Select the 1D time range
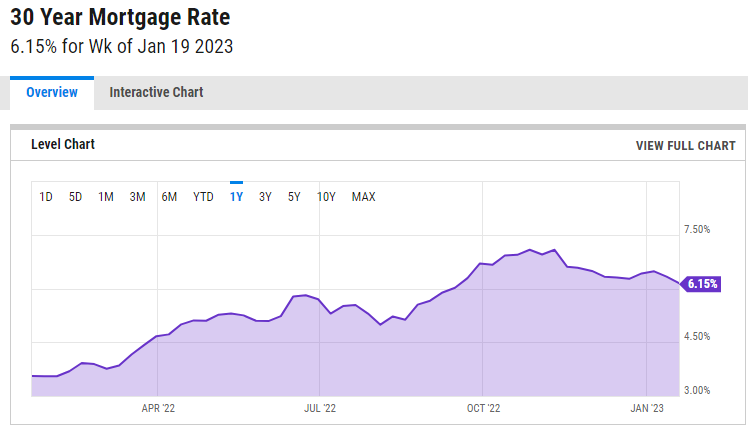The width and height of the screenshot is (748, 430). (46, 197)
